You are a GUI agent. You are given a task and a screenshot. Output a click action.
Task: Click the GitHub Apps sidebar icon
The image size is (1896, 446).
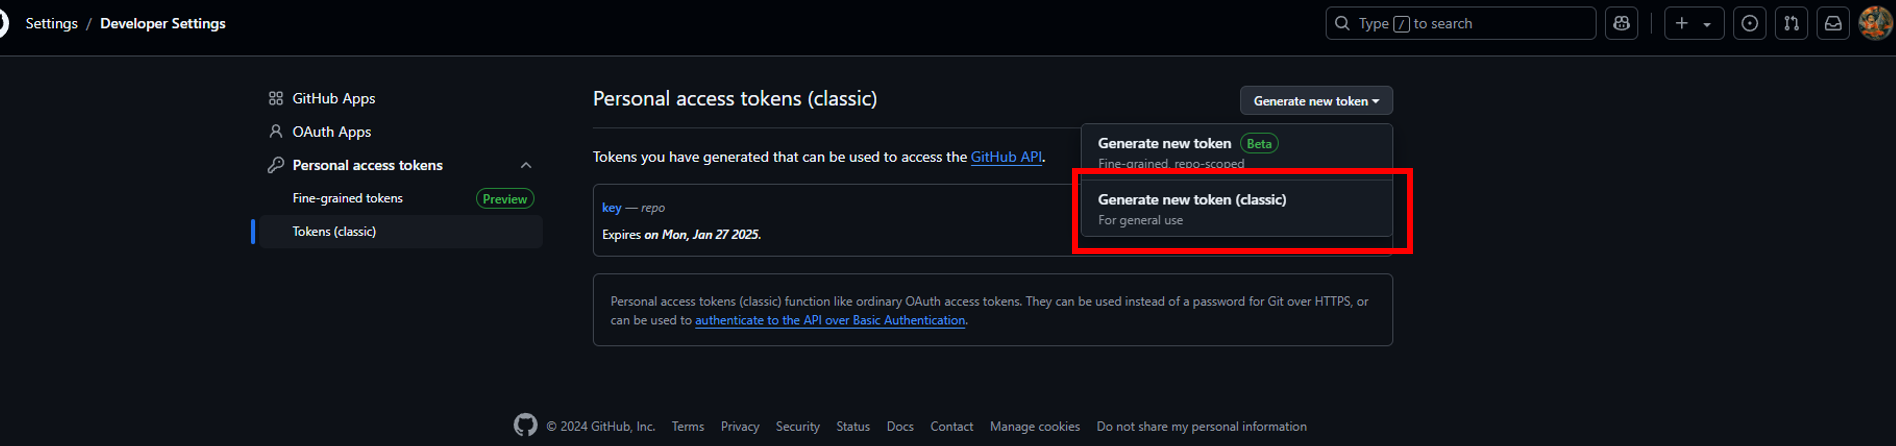coord(276,98)
